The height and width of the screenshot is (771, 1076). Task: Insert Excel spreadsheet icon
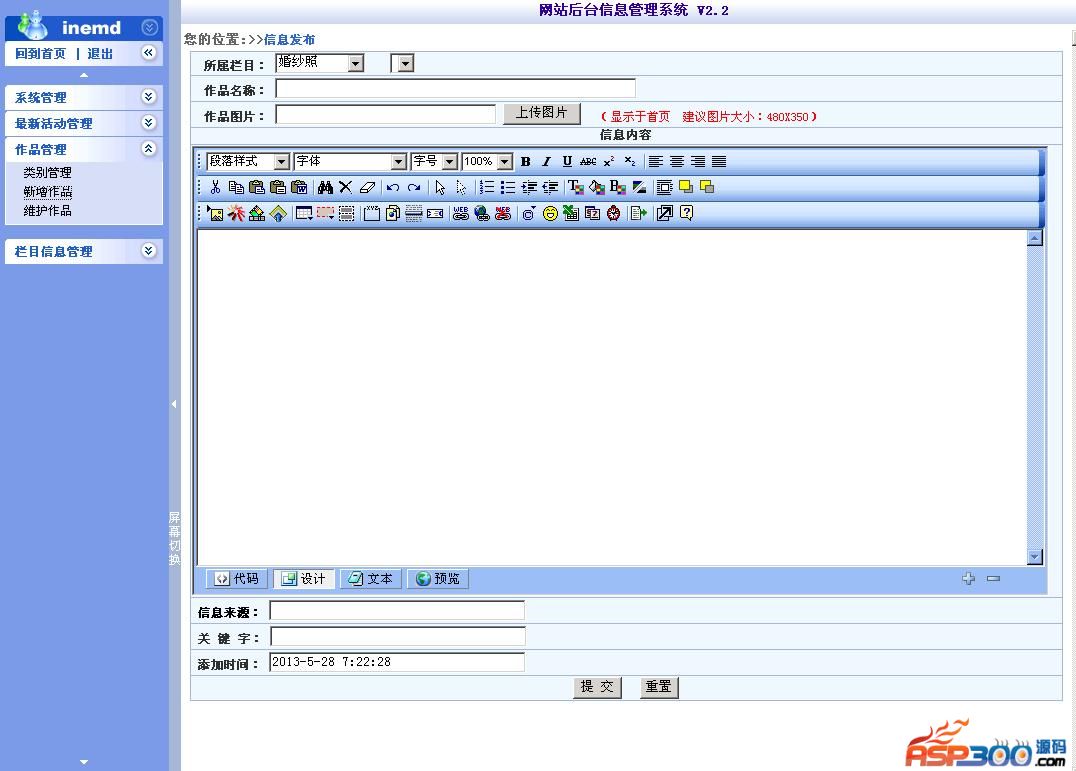click(571, 213)
